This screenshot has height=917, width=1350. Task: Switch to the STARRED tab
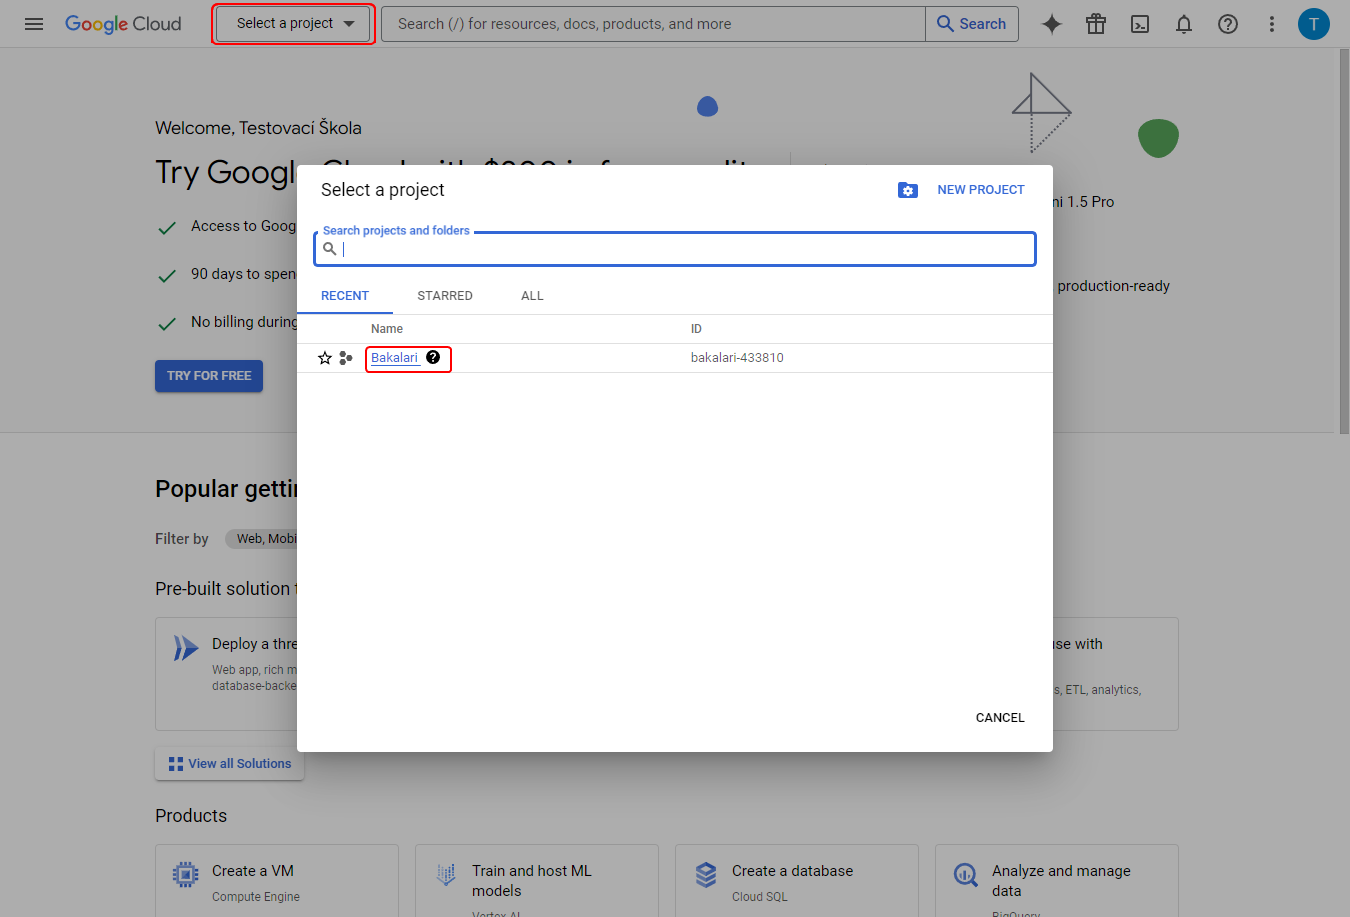point(445,296)
